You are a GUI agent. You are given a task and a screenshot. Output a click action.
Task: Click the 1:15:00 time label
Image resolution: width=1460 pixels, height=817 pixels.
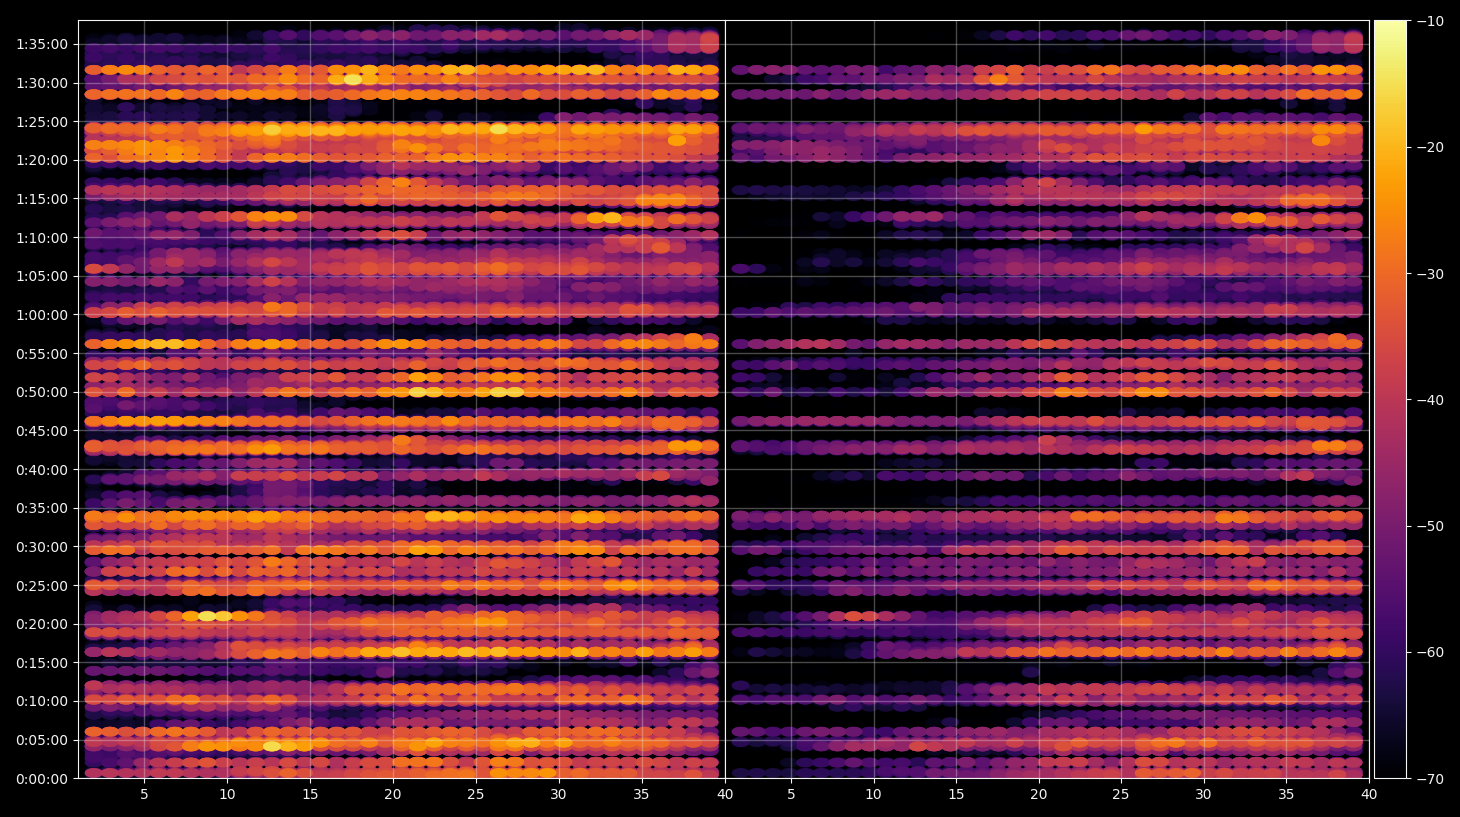(x=42, y=199)
